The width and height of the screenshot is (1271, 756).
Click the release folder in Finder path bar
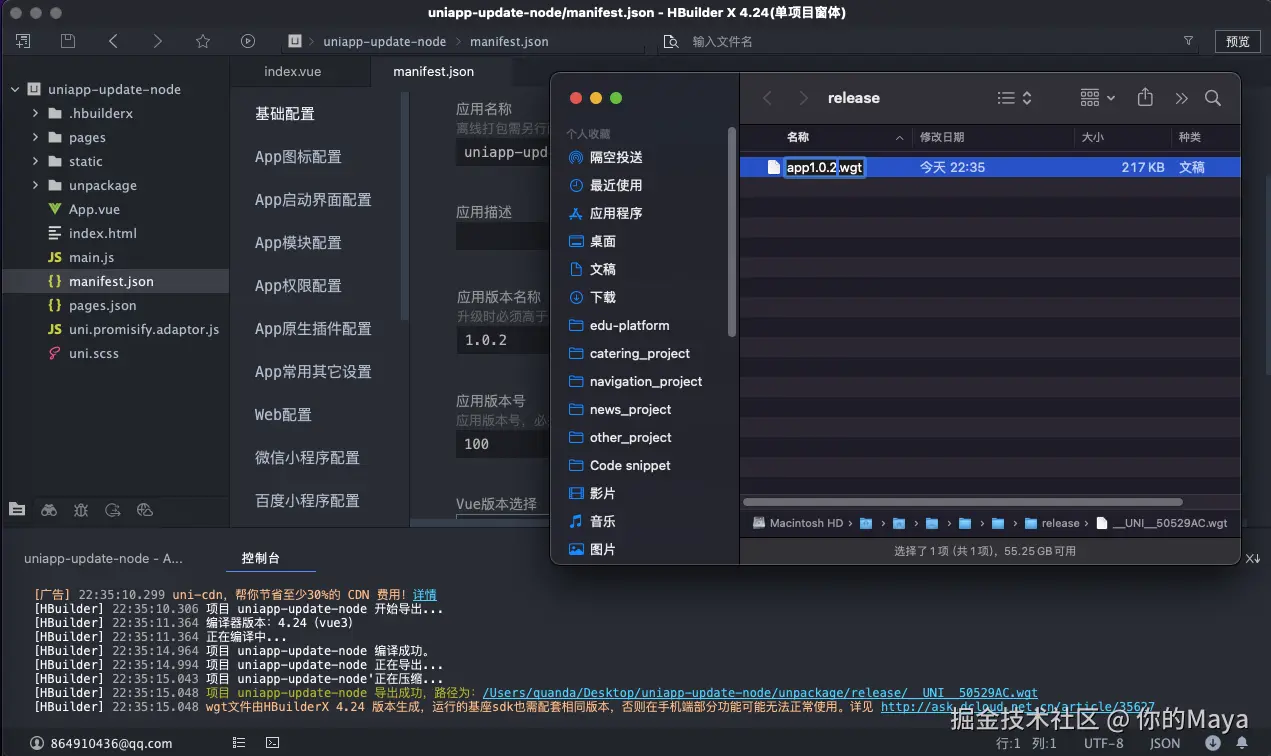1052,523
